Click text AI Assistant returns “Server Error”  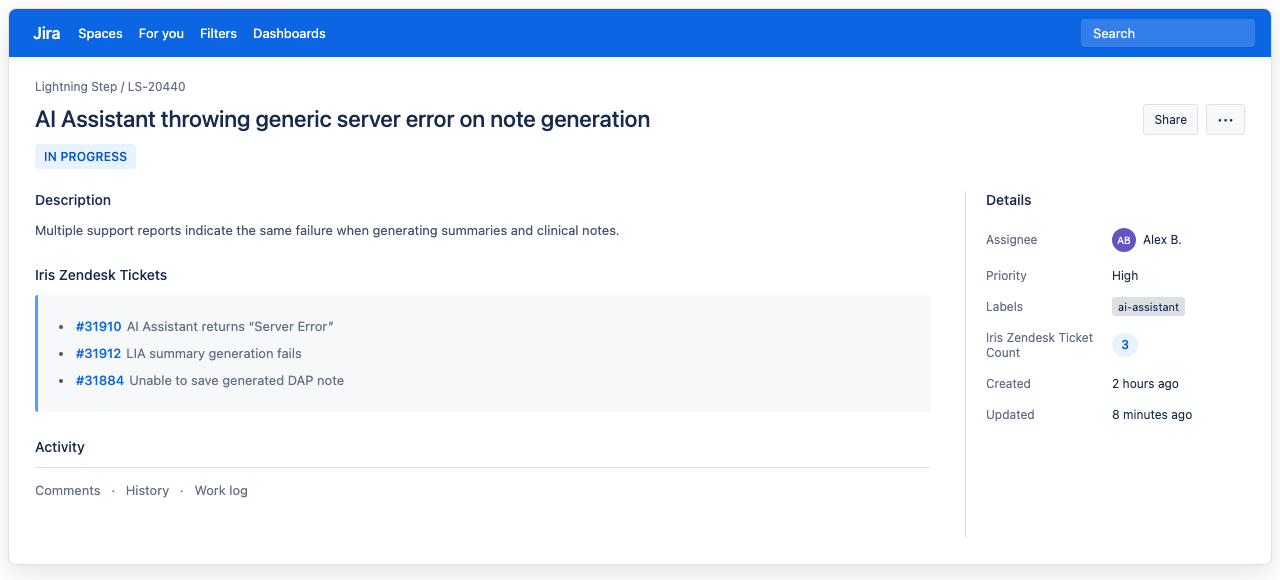[230, 327]
